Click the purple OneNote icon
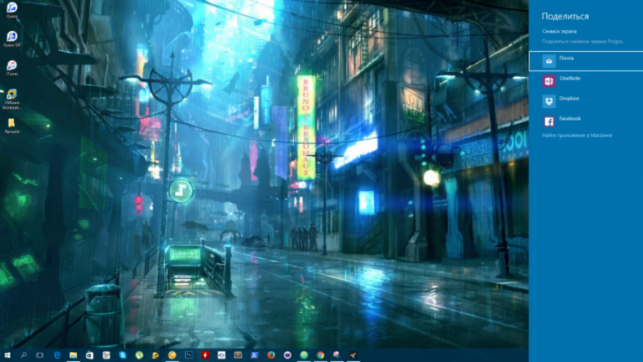This screenshot has height=362, width=643. [549, 81]
